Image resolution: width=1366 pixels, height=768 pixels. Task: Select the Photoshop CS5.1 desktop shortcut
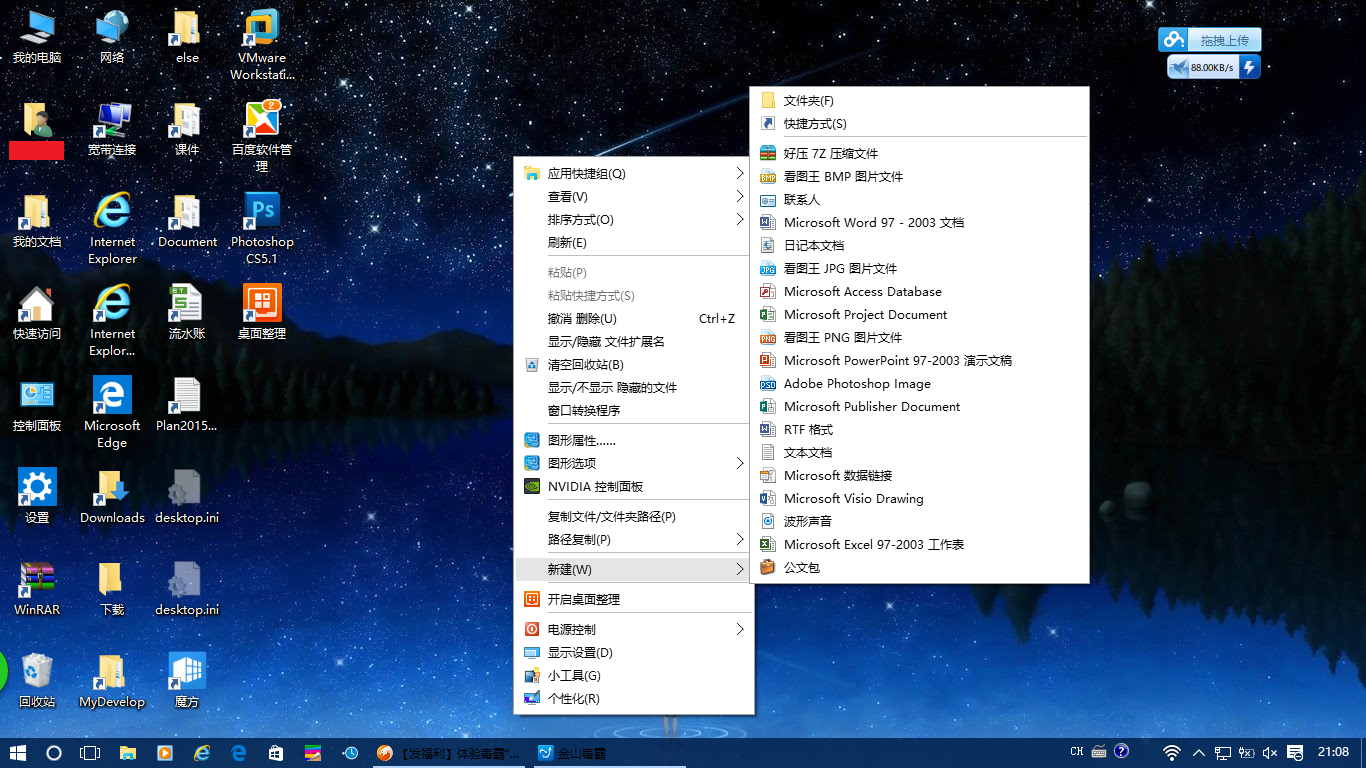click(x=262, y=228)
